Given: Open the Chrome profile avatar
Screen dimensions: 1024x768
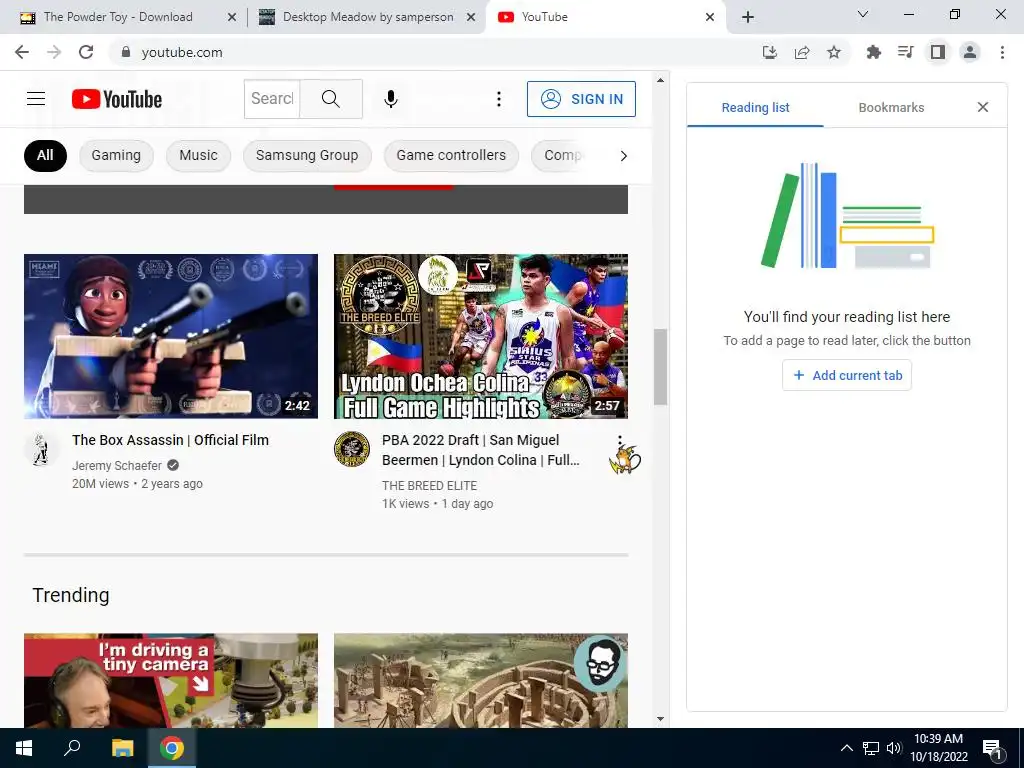Looking at the screenshot, I should pos(970,52).
